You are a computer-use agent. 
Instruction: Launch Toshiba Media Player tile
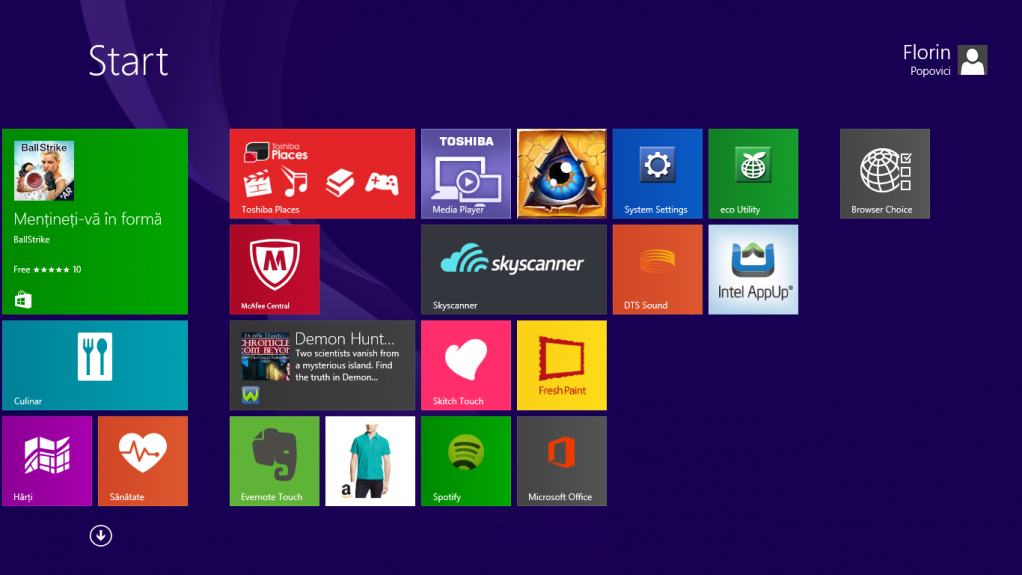(466, 173)
